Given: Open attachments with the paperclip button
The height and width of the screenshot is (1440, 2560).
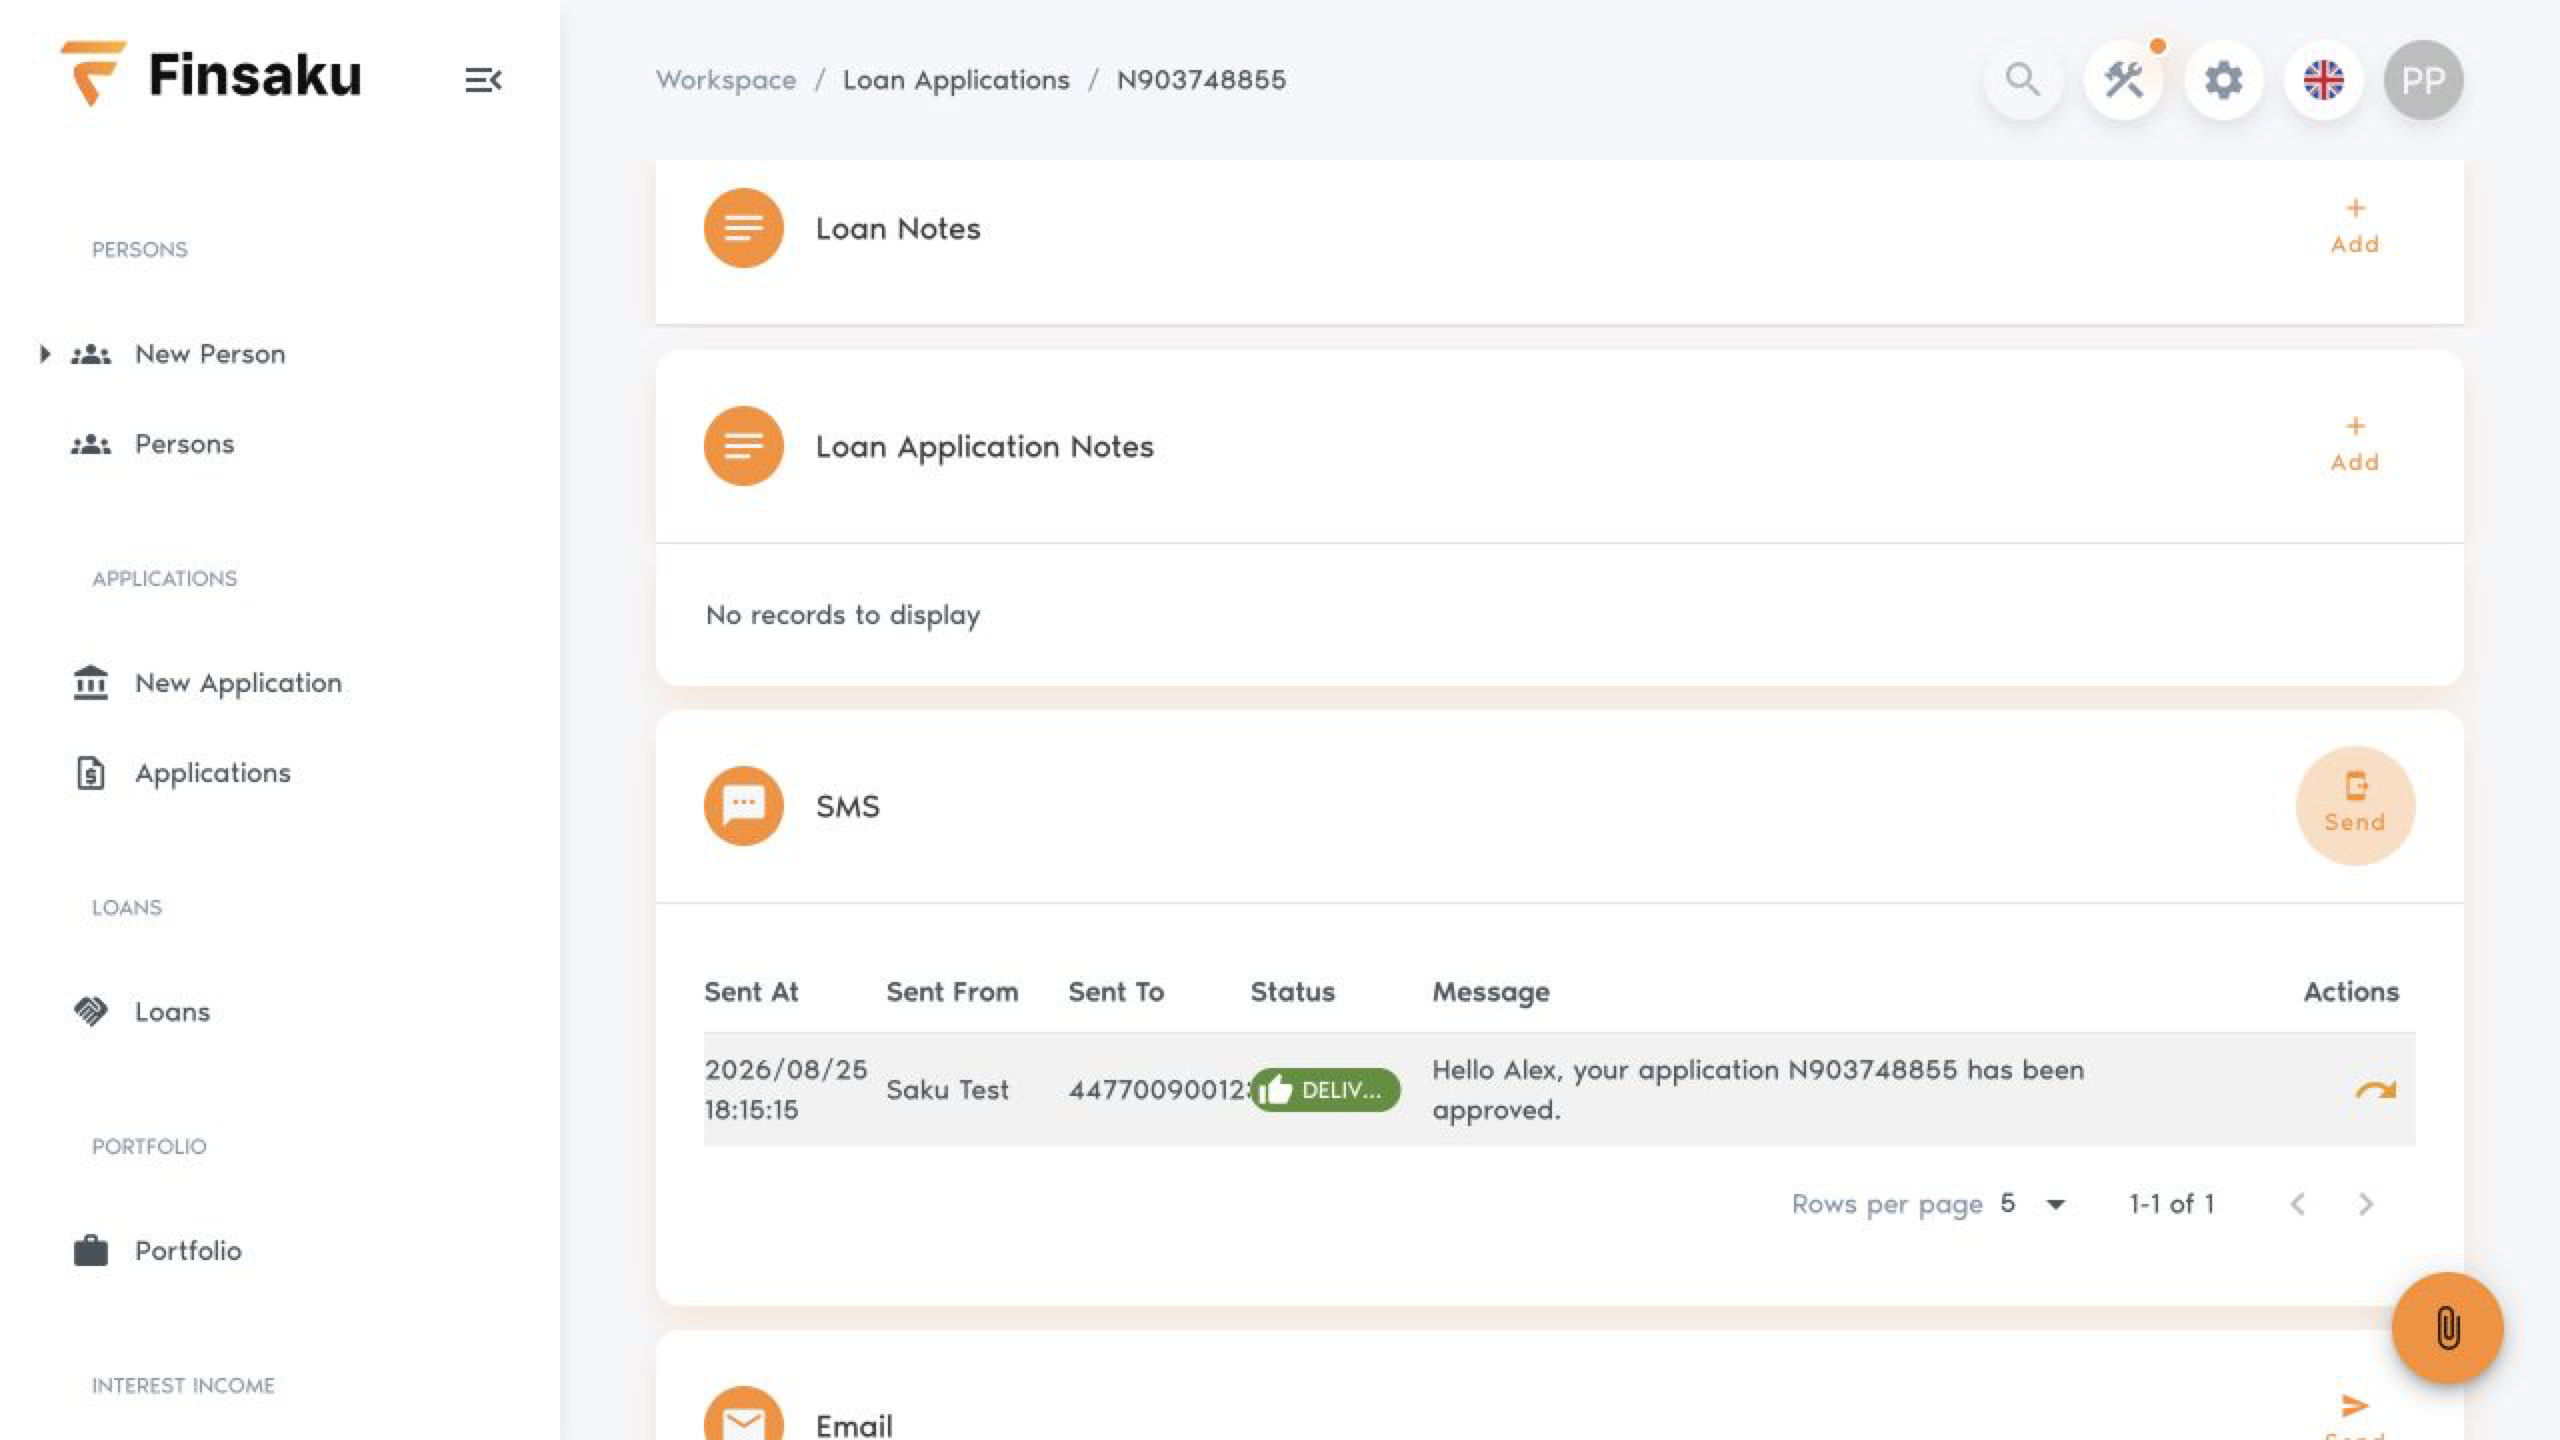Looking at the screenshot, I should click(2447, 1328).
